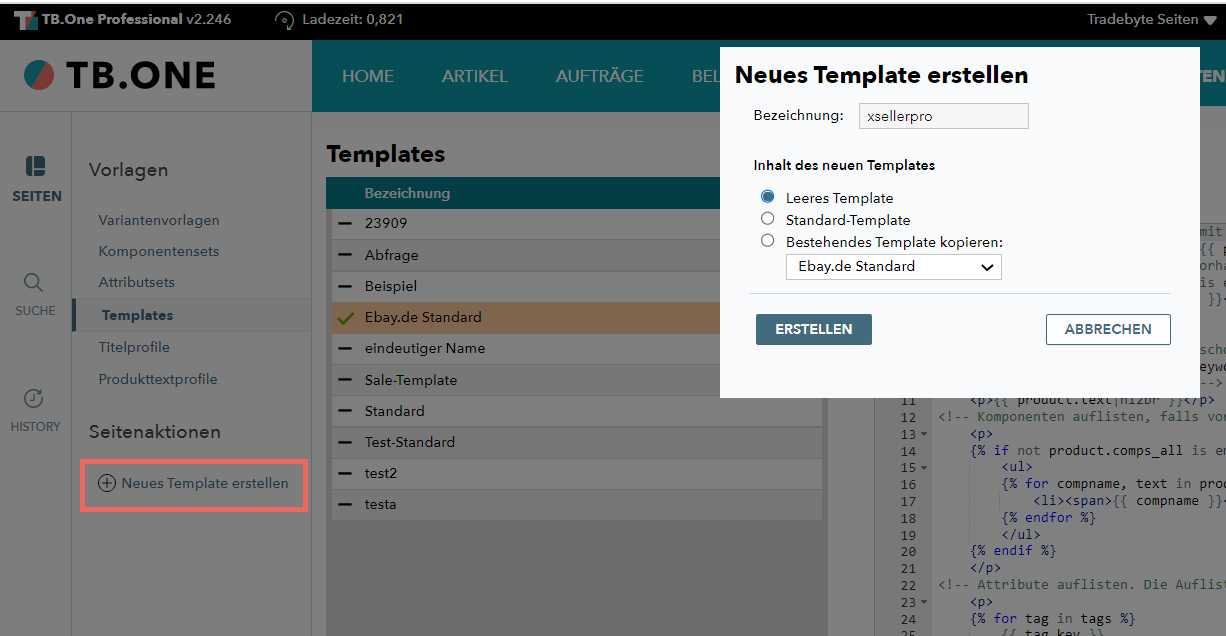Click the dash icon of row Abfrage
The height and width of the screenshot is (636, 1226).
[x=346, y=255]
